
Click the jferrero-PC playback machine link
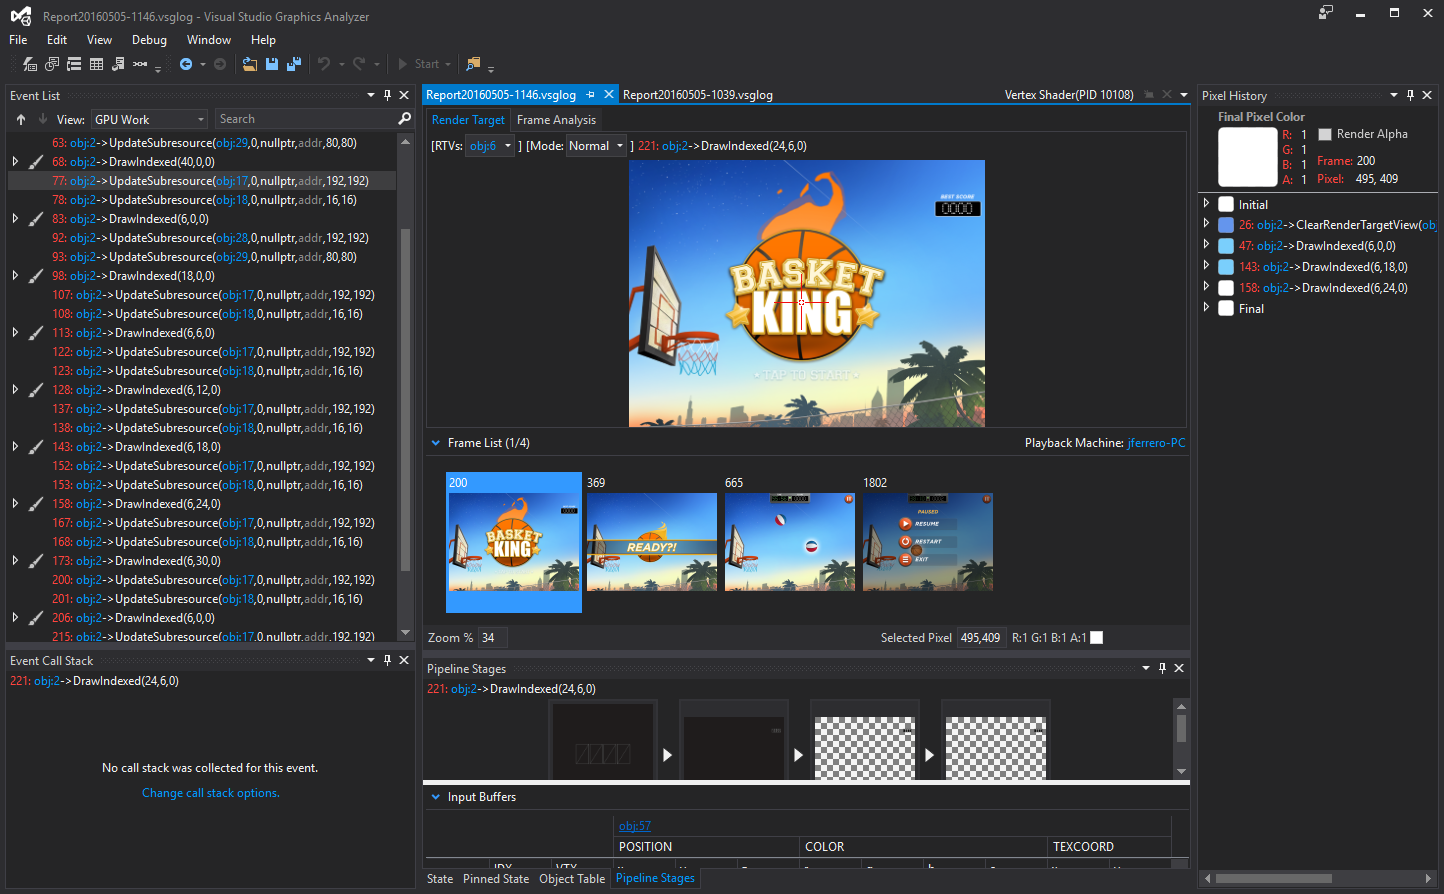(1156, 443)
